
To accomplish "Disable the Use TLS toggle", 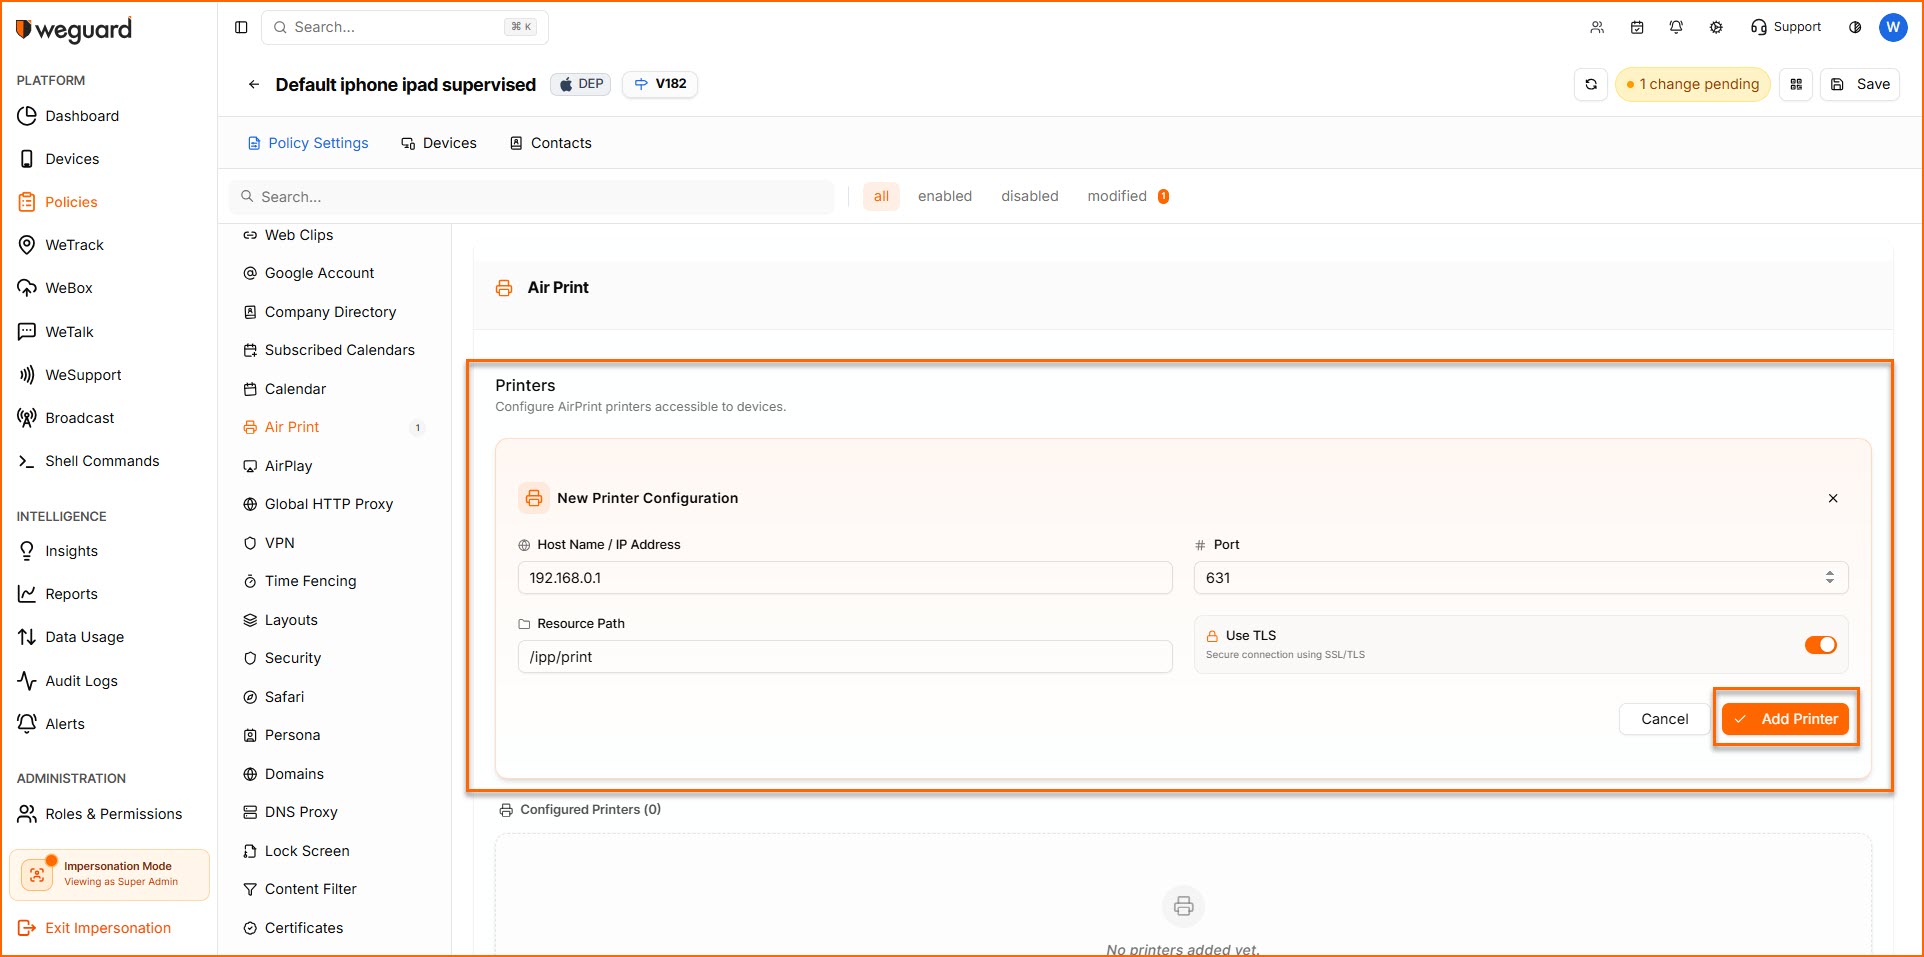I will click(x=1820, y=645).
